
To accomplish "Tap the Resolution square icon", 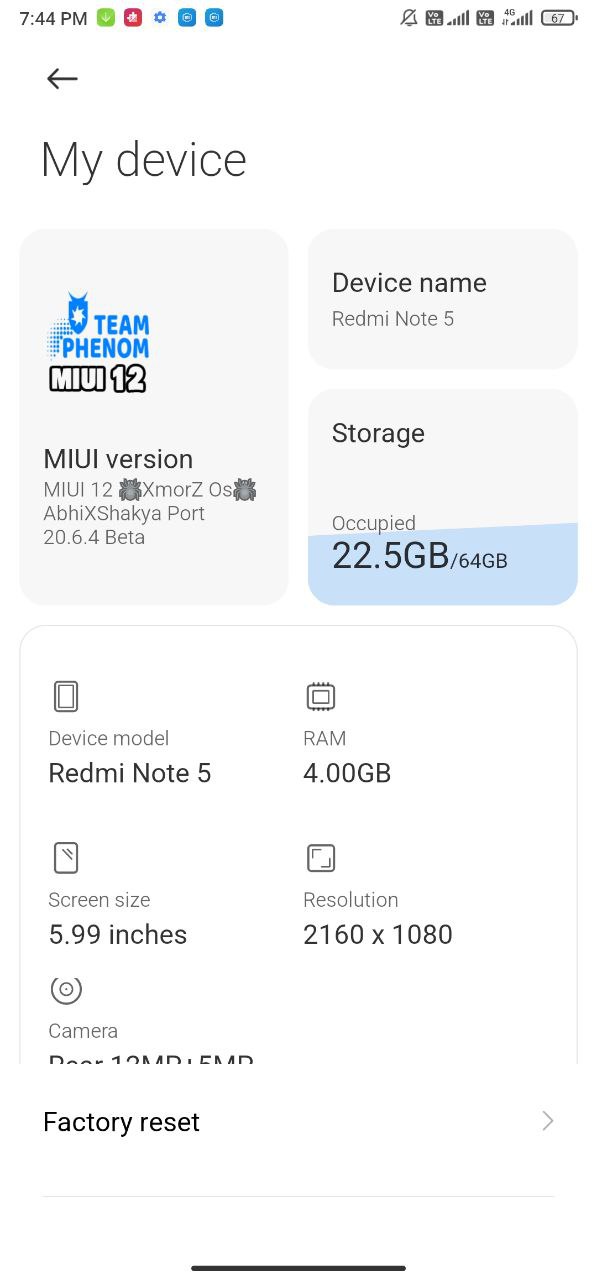I will click(321, 857).
